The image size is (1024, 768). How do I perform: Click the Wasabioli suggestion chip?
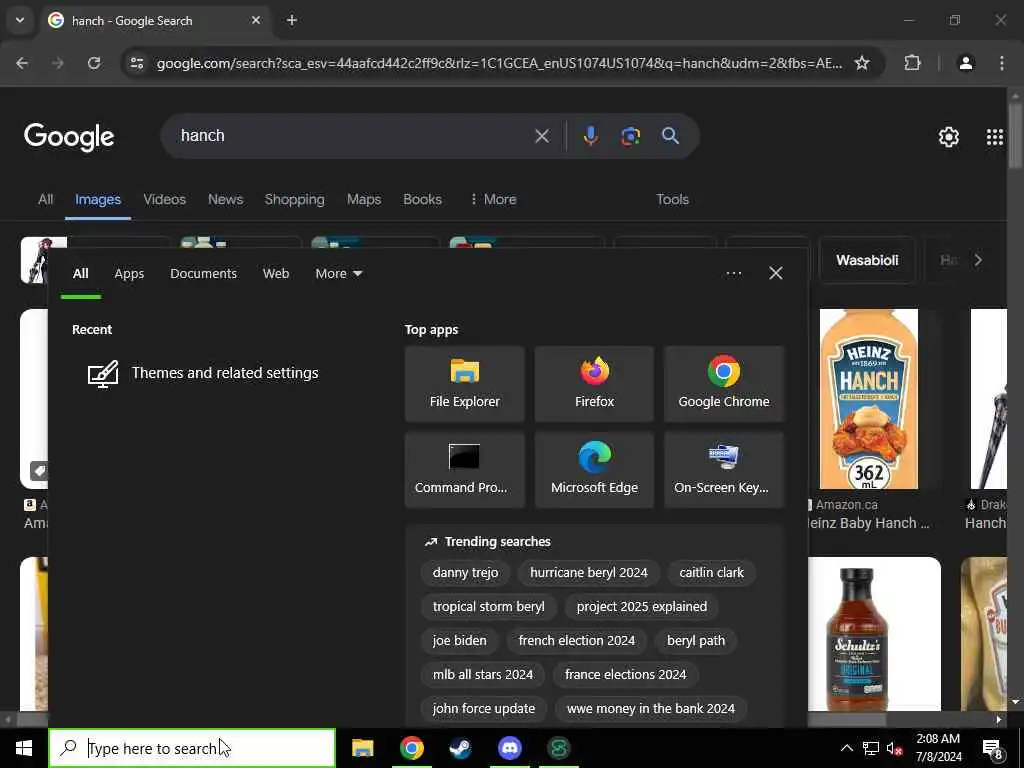(x=867, y=260)
